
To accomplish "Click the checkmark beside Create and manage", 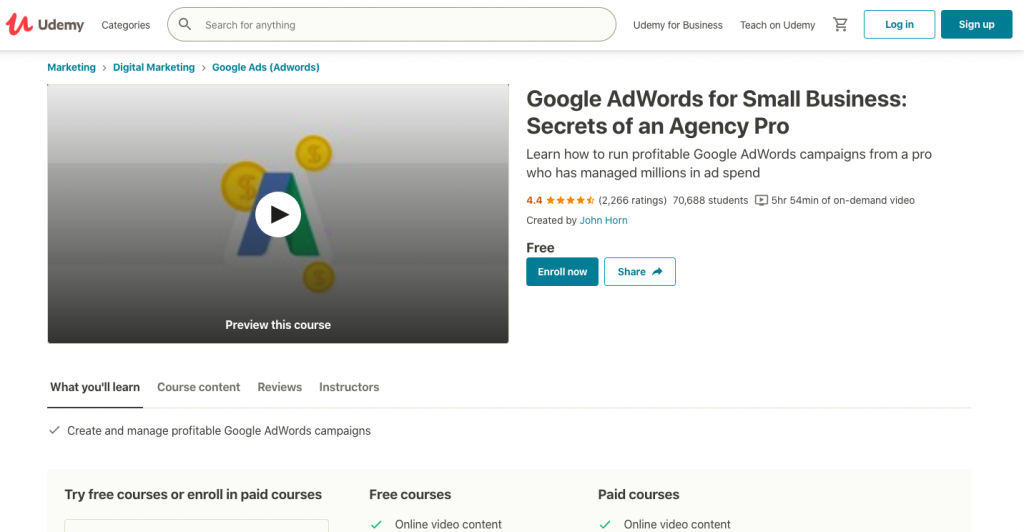I will [x=54, y=430].
